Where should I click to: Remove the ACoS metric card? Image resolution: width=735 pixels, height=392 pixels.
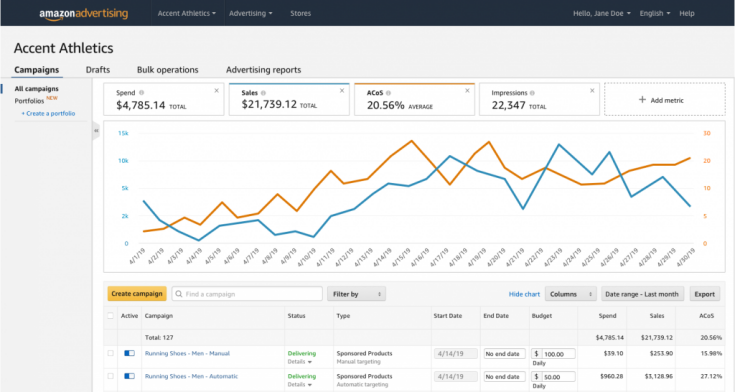click(x=467, y=91)
